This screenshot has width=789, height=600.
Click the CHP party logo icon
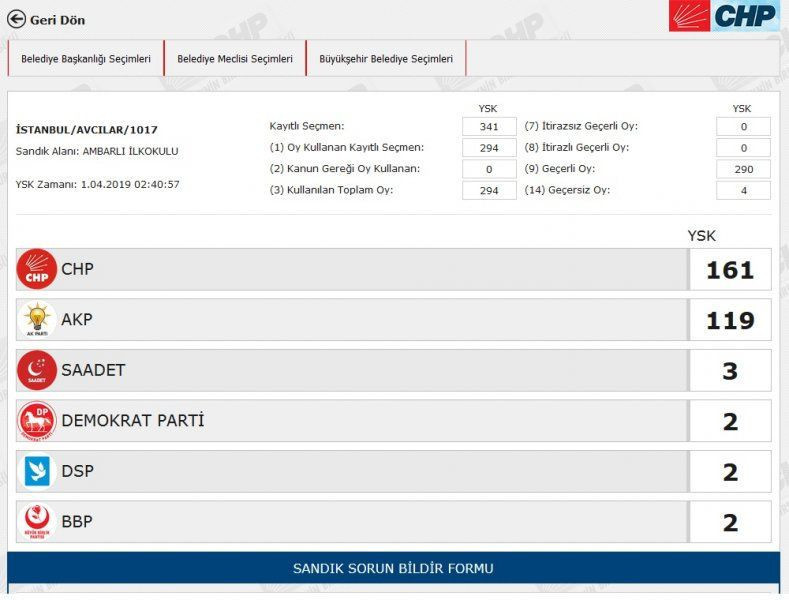tap(37, 269)
